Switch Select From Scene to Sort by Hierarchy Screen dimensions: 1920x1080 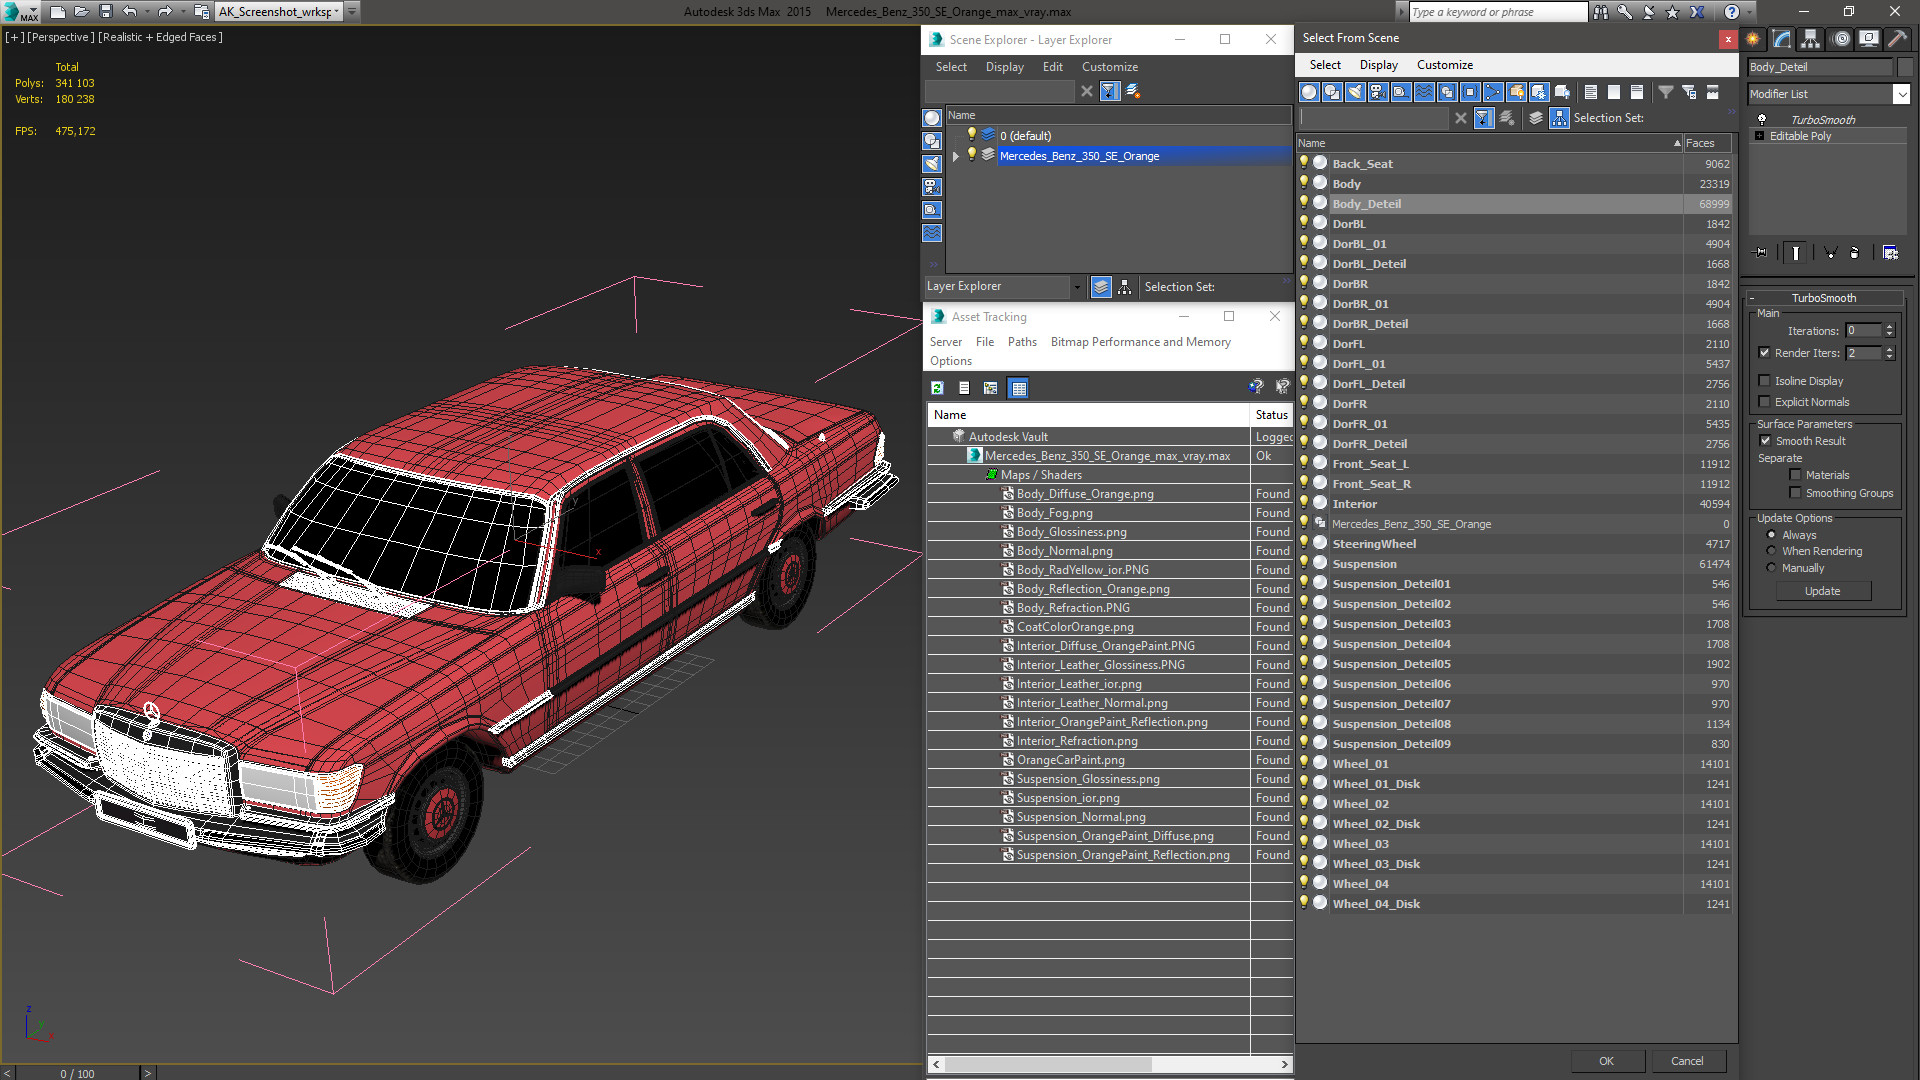(x=1559, y=118)
